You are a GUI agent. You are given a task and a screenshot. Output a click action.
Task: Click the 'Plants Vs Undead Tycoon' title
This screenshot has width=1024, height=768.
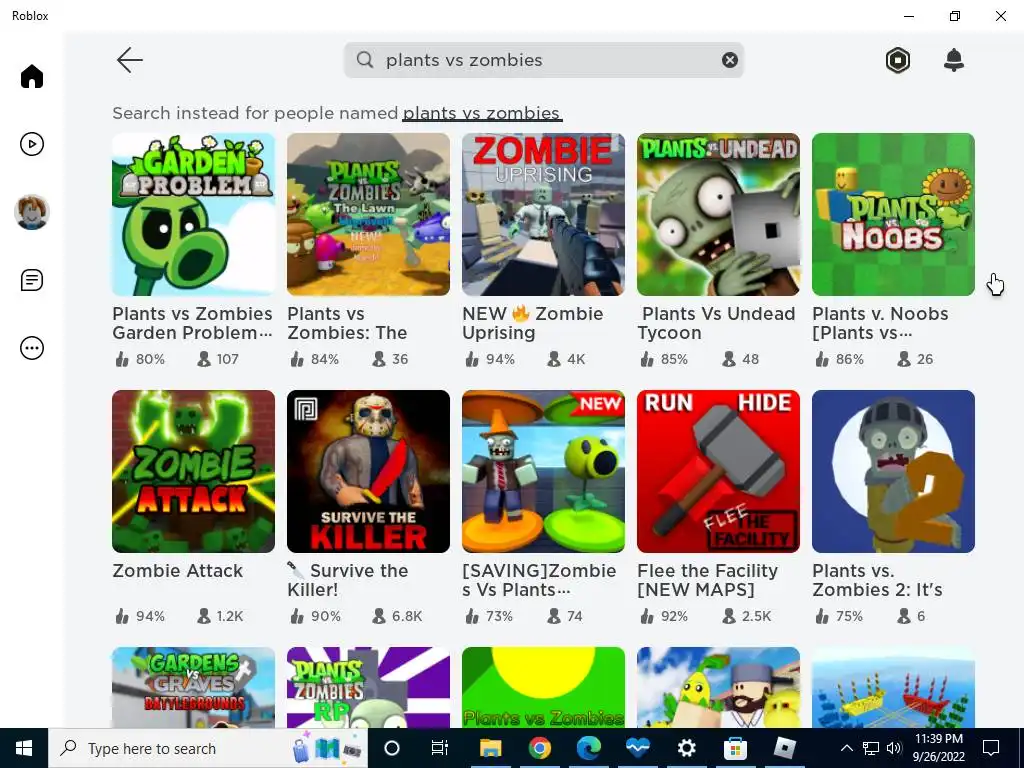pos(716,323)
